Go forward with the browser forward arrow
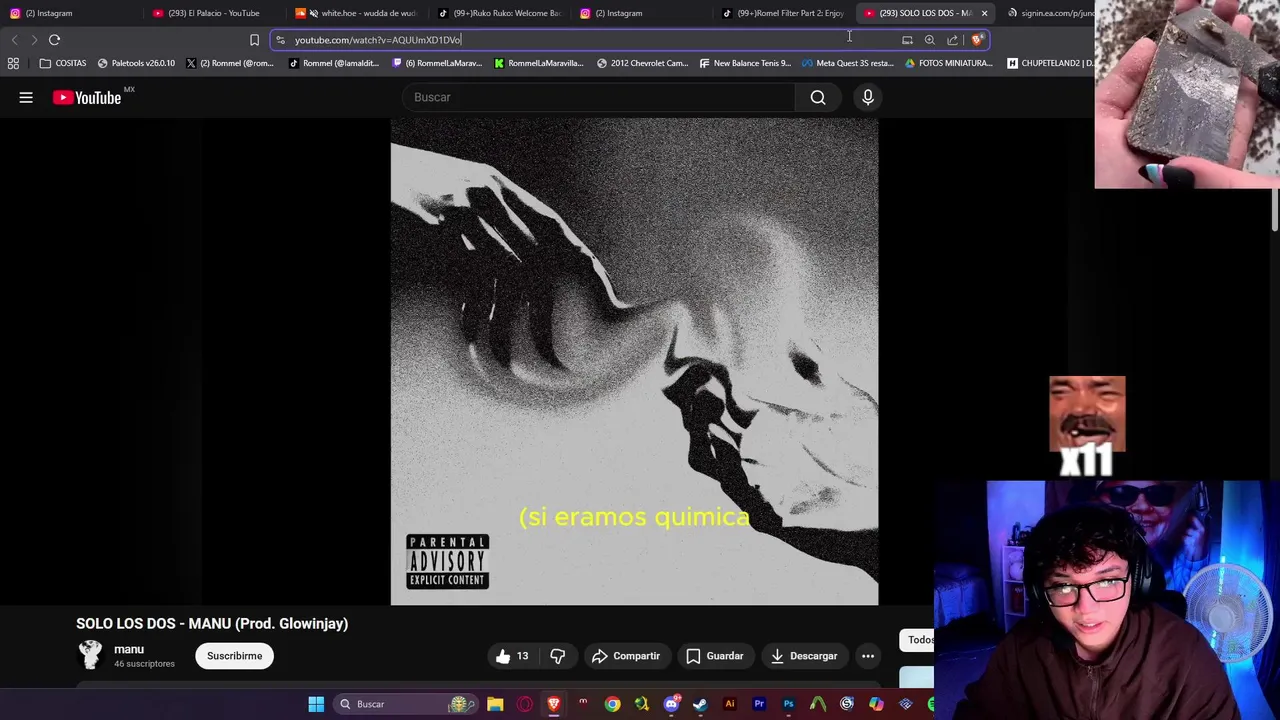 click(x=34, y=40)
